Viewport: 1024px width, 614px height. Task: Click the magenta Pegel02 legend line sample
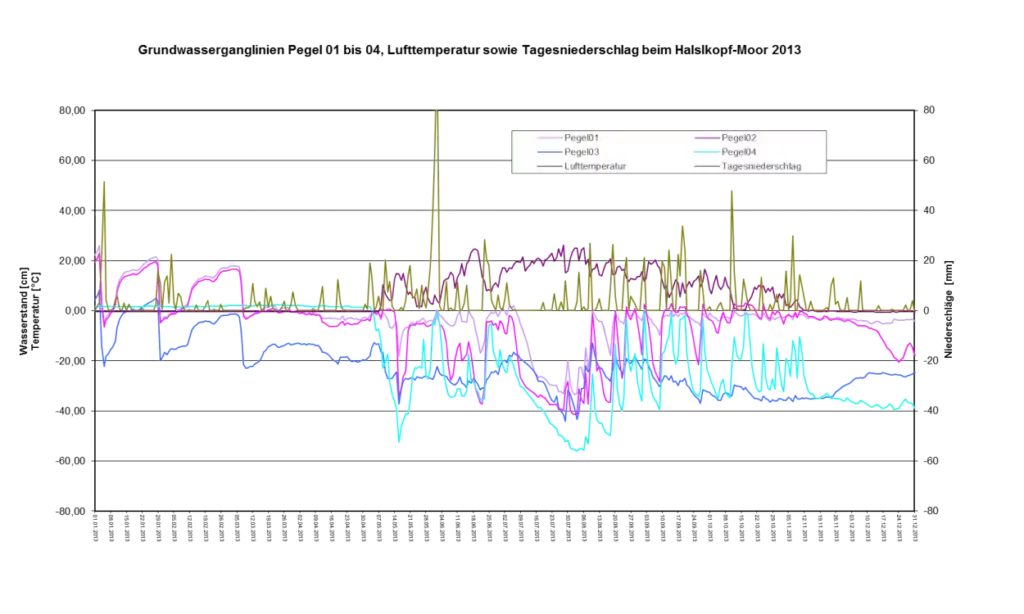706,138
